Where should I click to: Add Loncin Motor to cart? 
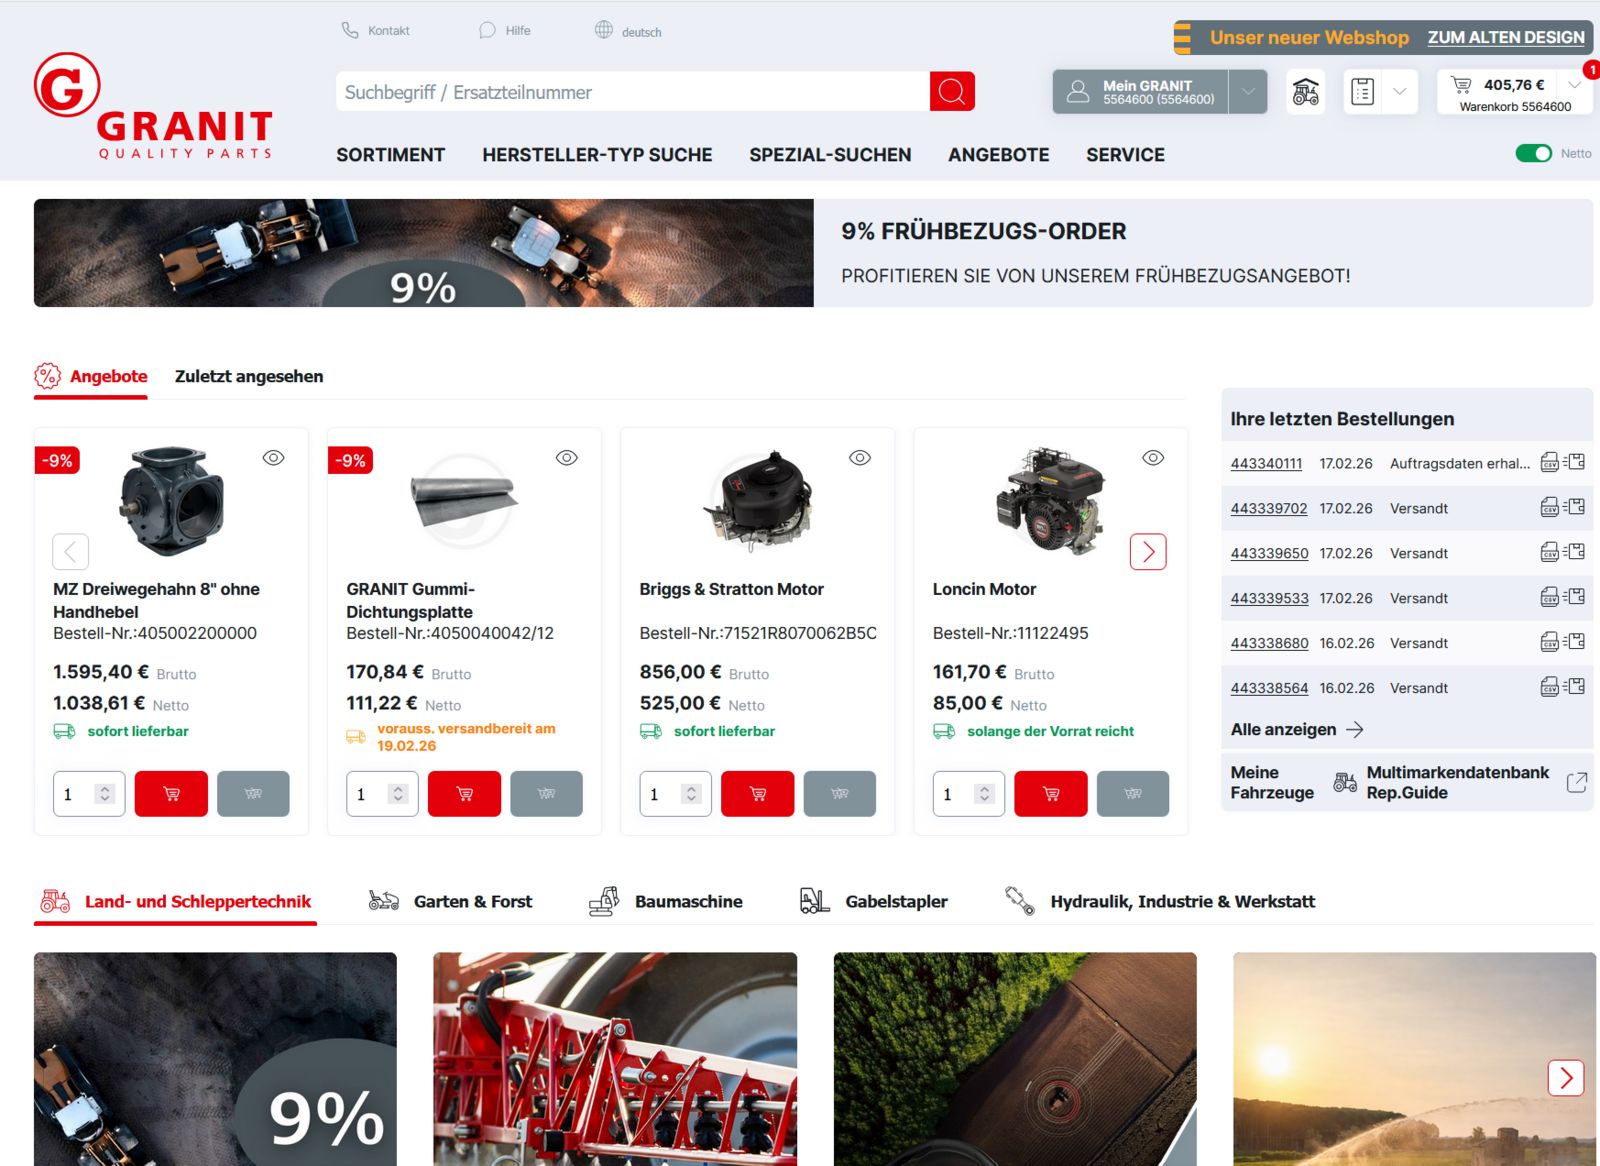coord(1050,794)
